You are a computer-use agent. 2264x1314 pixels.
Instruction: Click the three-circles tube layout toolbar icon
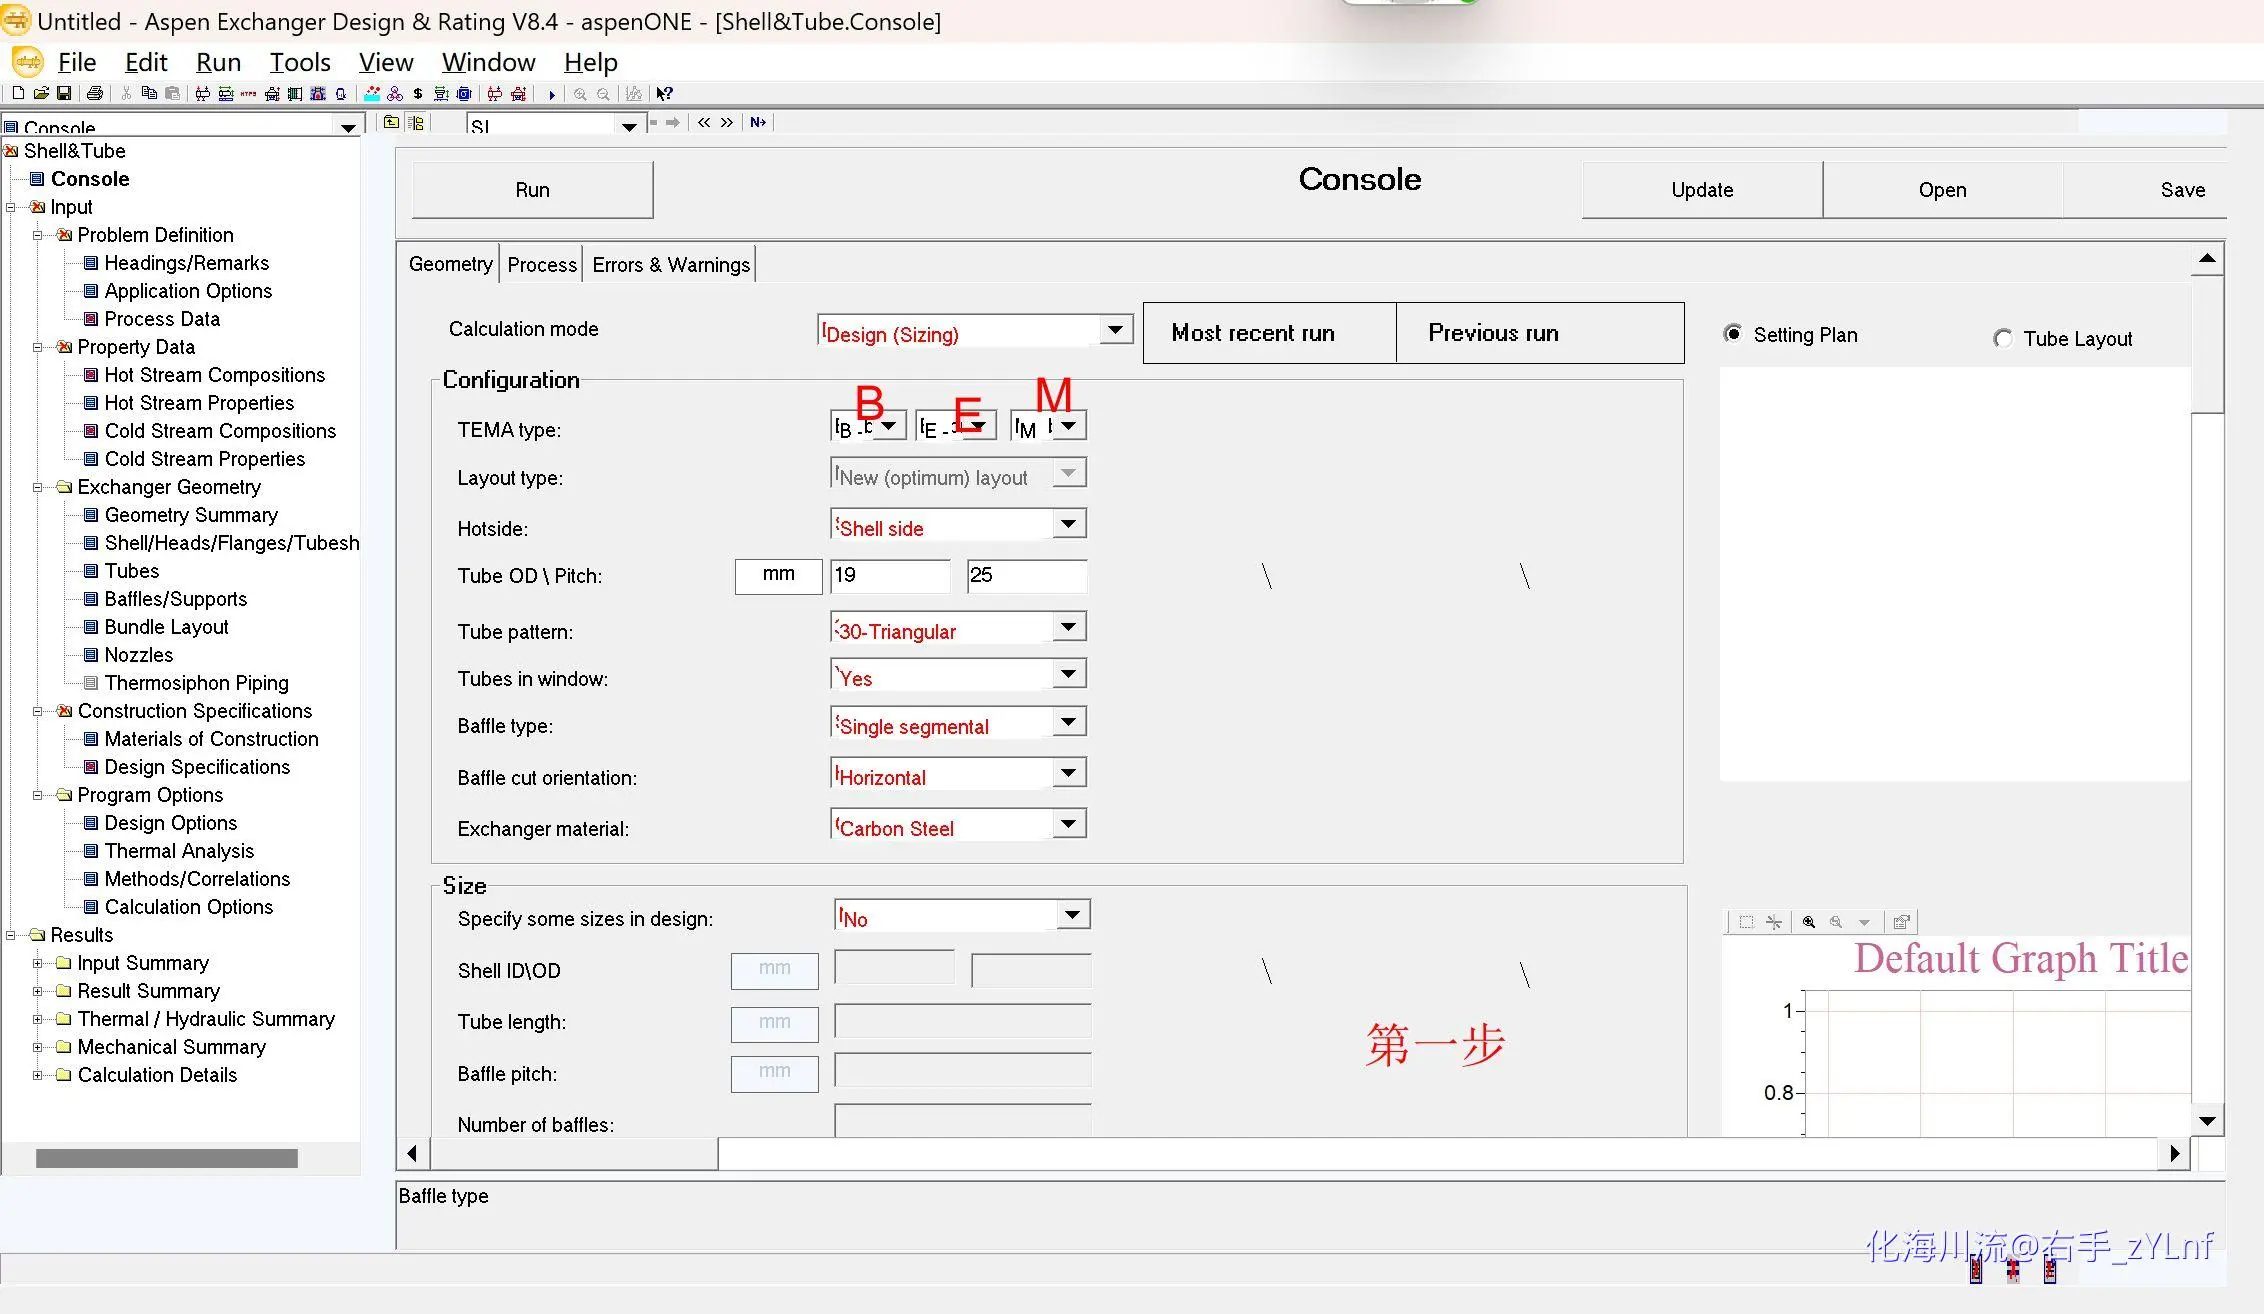[395, 94]
